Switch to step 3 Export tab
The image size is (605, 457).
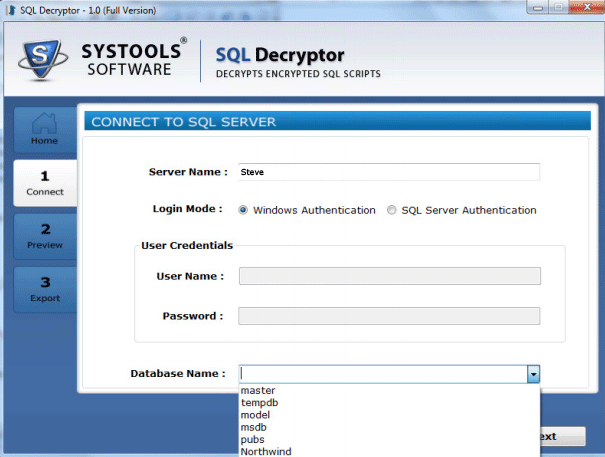pos(45,289)
